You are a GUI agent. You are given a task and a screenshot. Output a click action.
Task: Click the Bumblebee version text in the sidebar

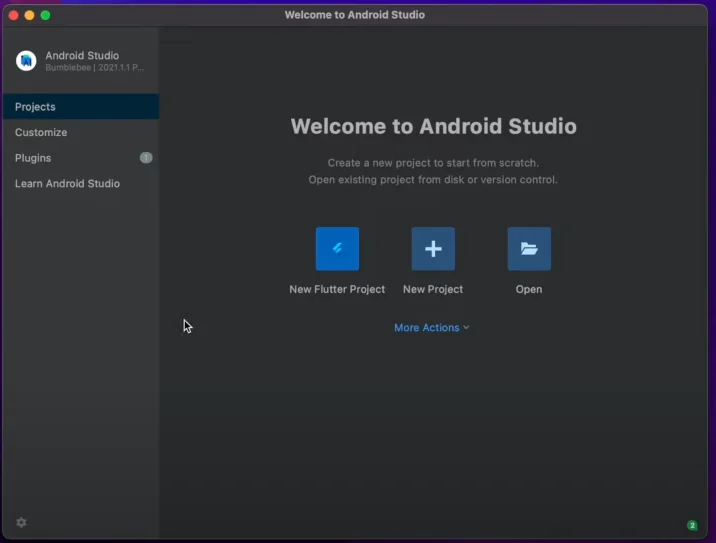click(94, 68)
